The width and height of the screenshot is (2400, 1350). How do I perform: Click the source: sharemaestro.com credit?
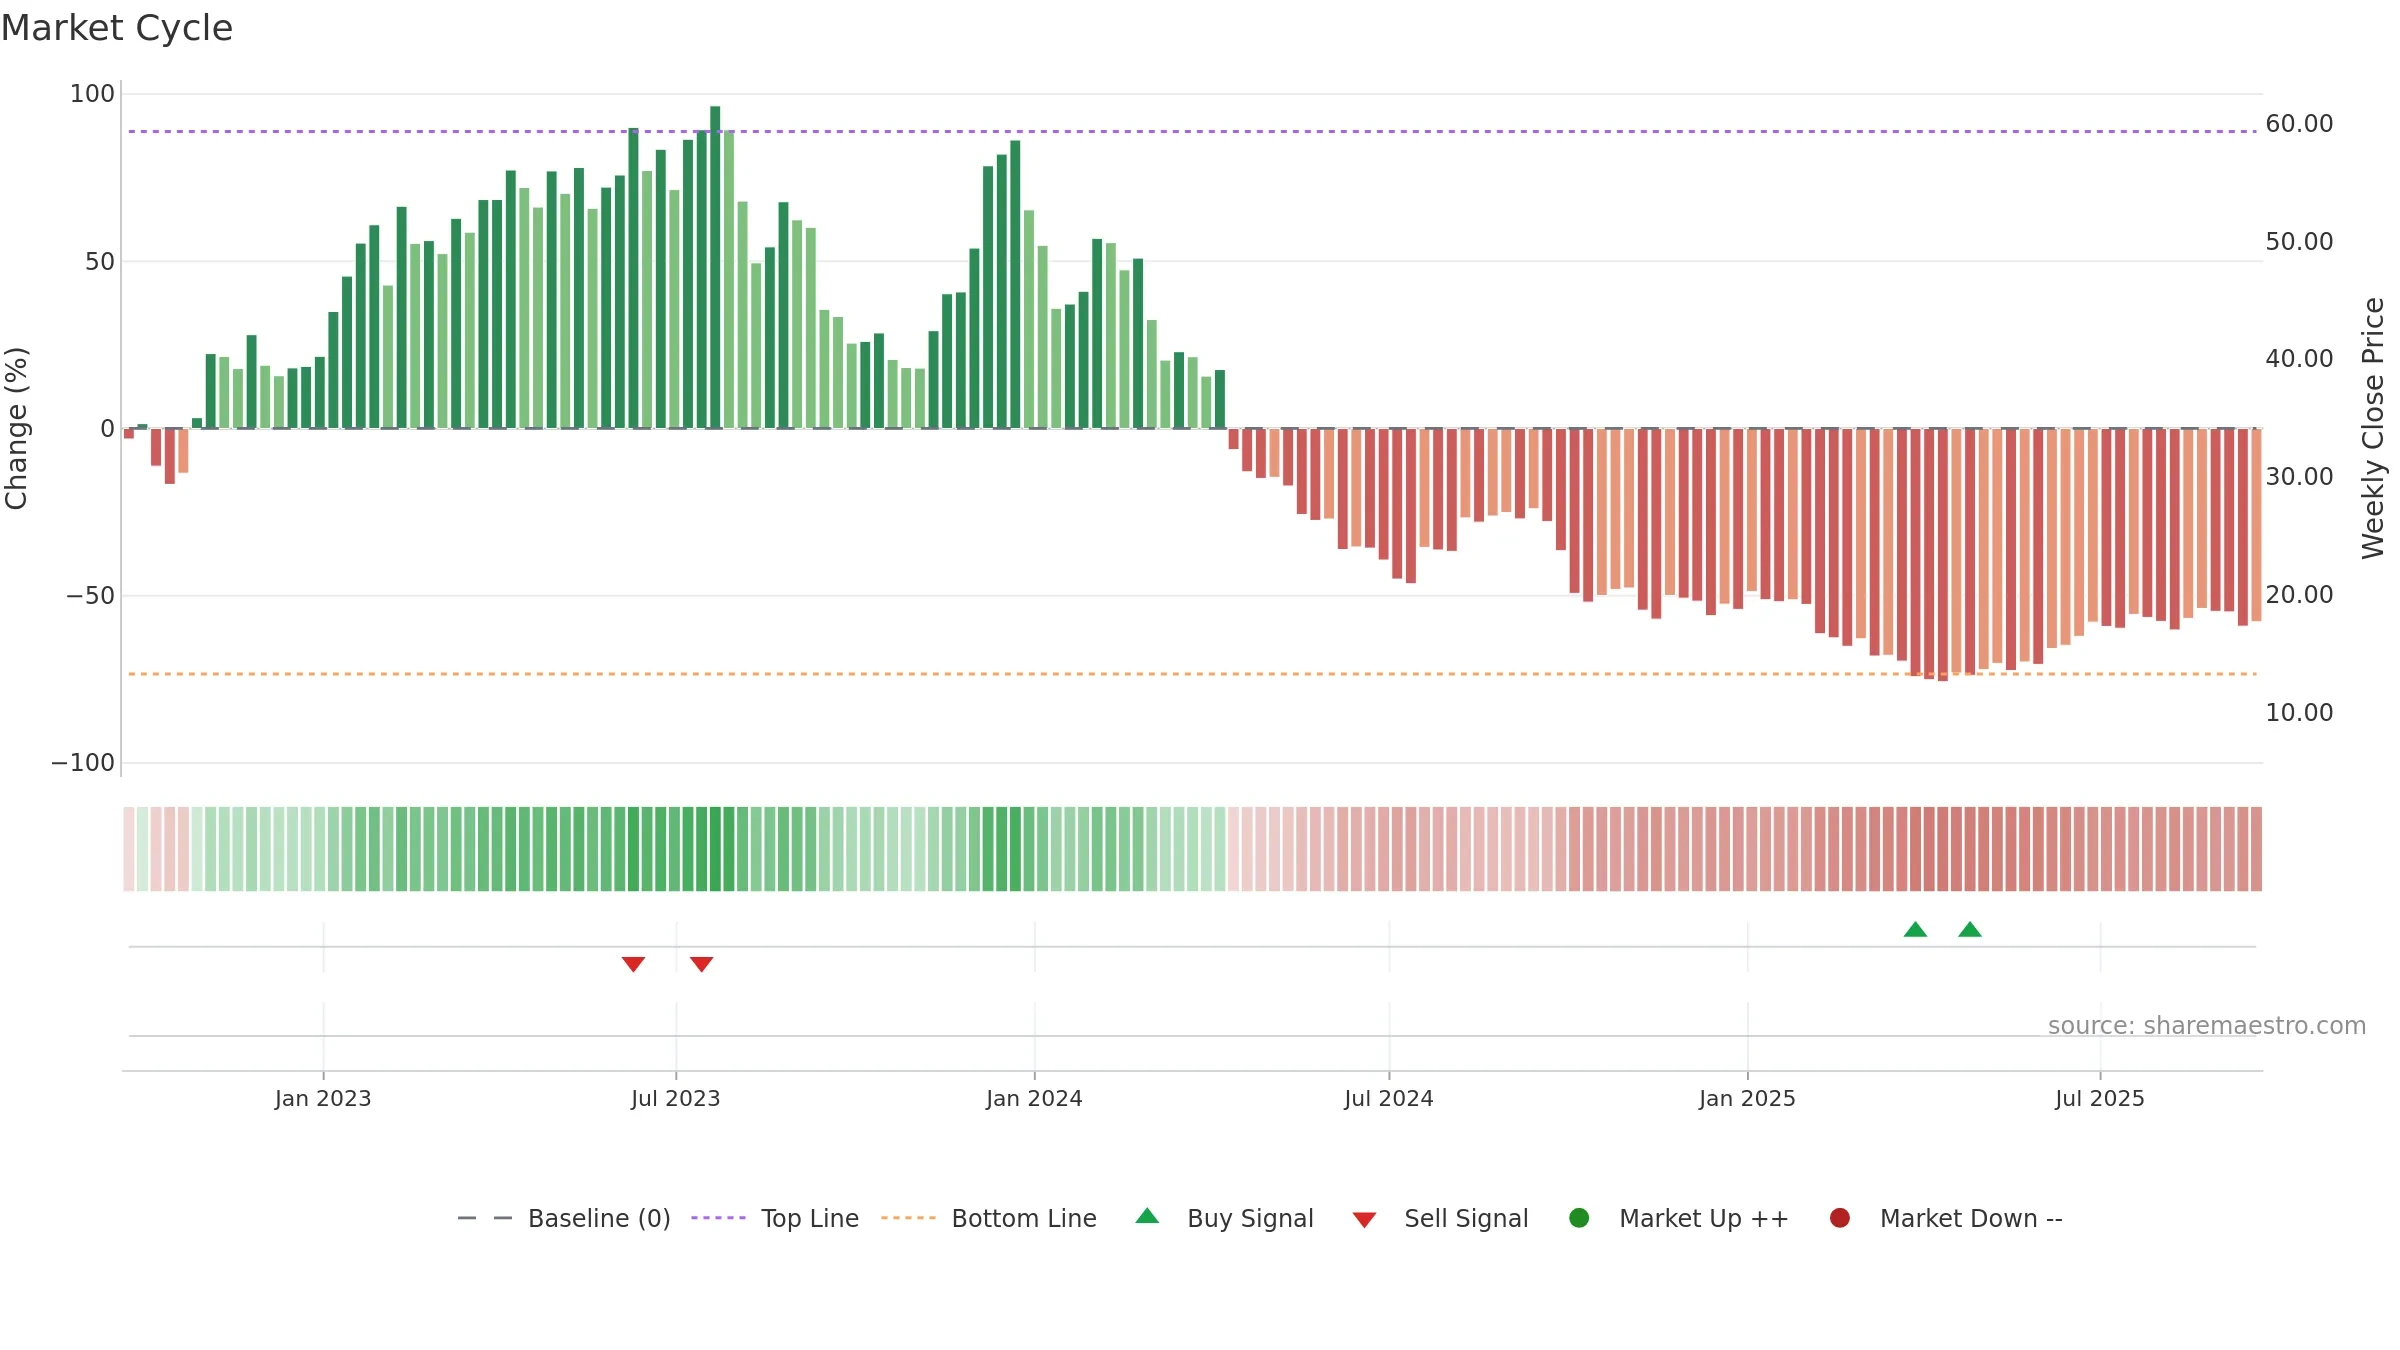tap(2207, 1026)
